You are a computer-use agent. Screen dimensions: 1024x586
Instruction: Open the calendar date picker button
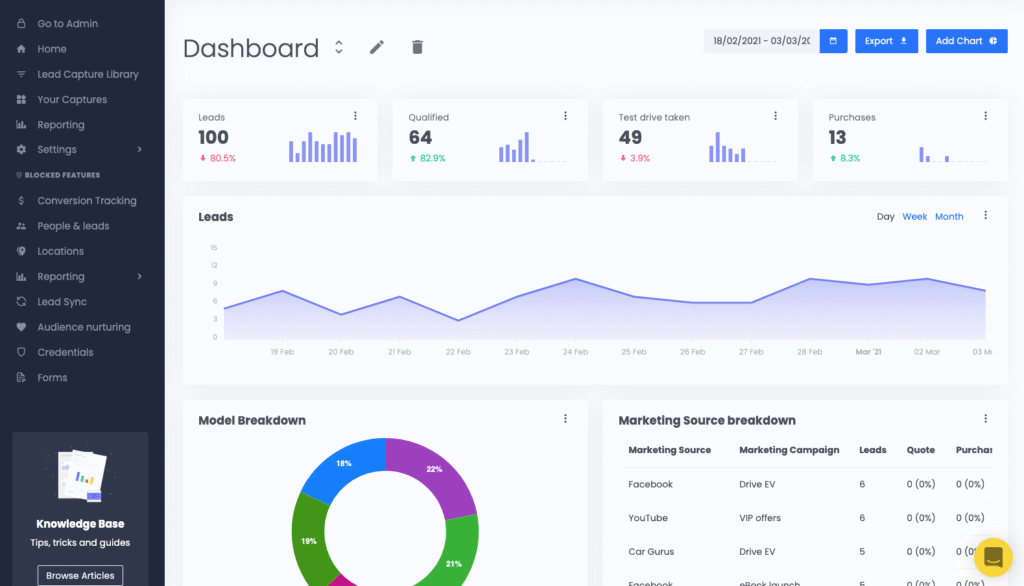[x=833, y=41]
